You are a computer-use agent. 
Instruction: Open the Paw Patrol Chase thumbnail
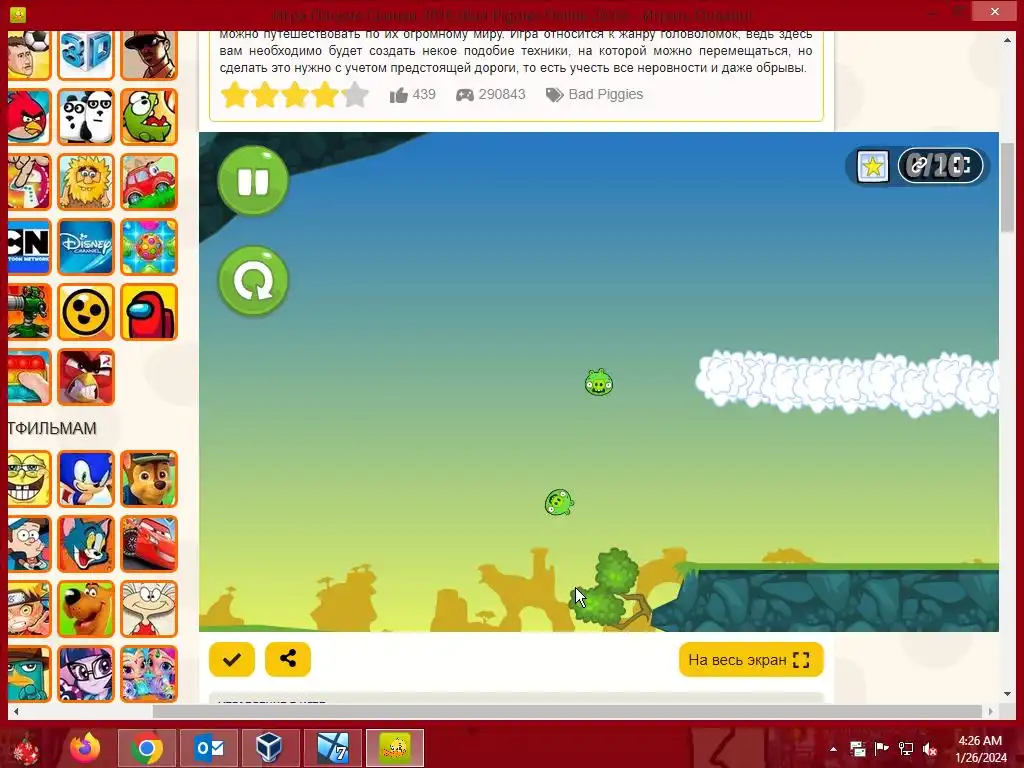(x=149, y=479)
